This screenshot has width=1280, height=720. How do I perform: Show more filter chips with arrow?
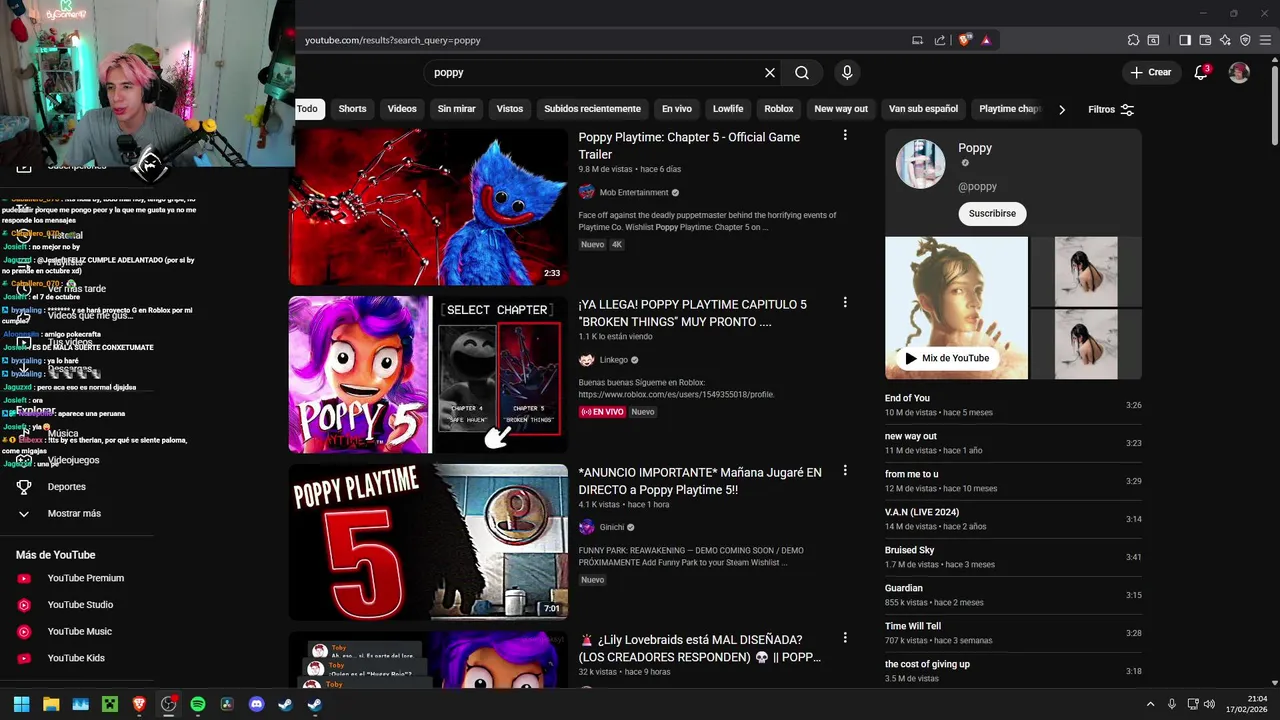[x=1062, y=110]
